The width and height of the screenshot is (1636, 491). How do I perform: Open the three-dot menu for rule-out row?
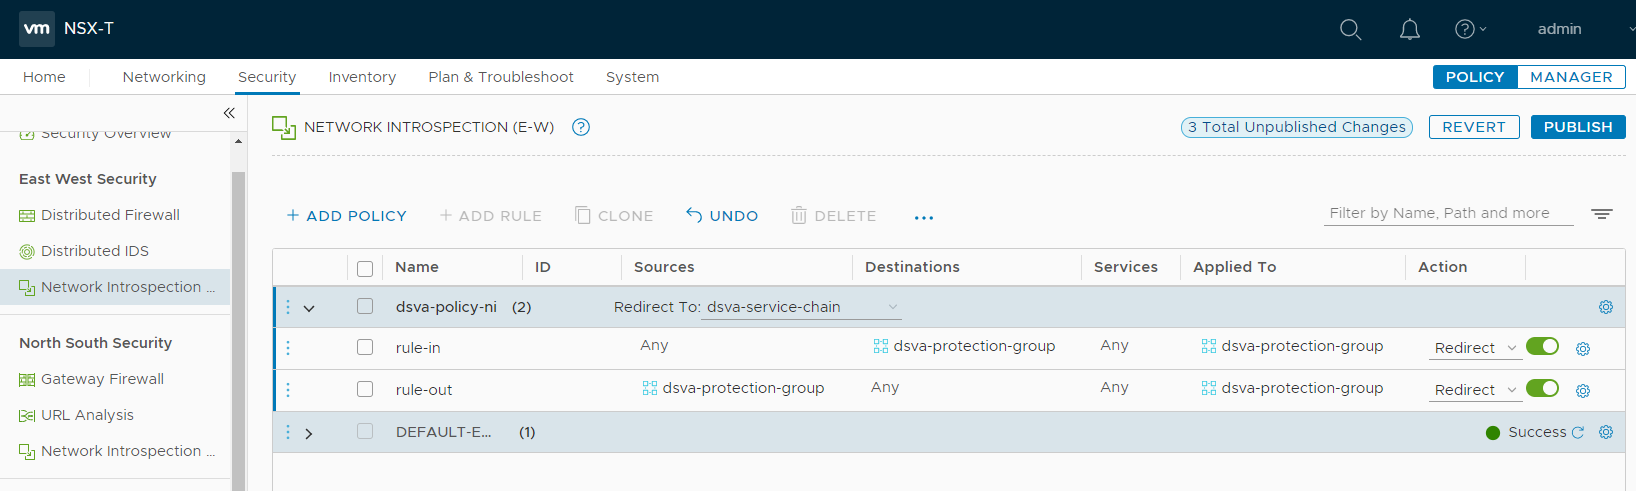point(288,390)
